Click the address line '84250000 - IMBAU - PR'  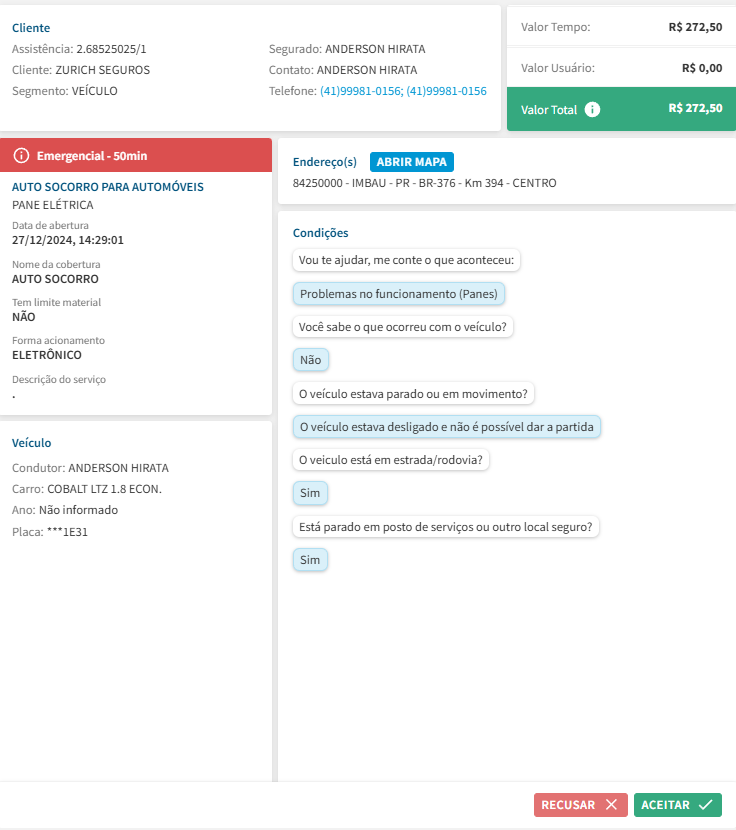point(425,183)
